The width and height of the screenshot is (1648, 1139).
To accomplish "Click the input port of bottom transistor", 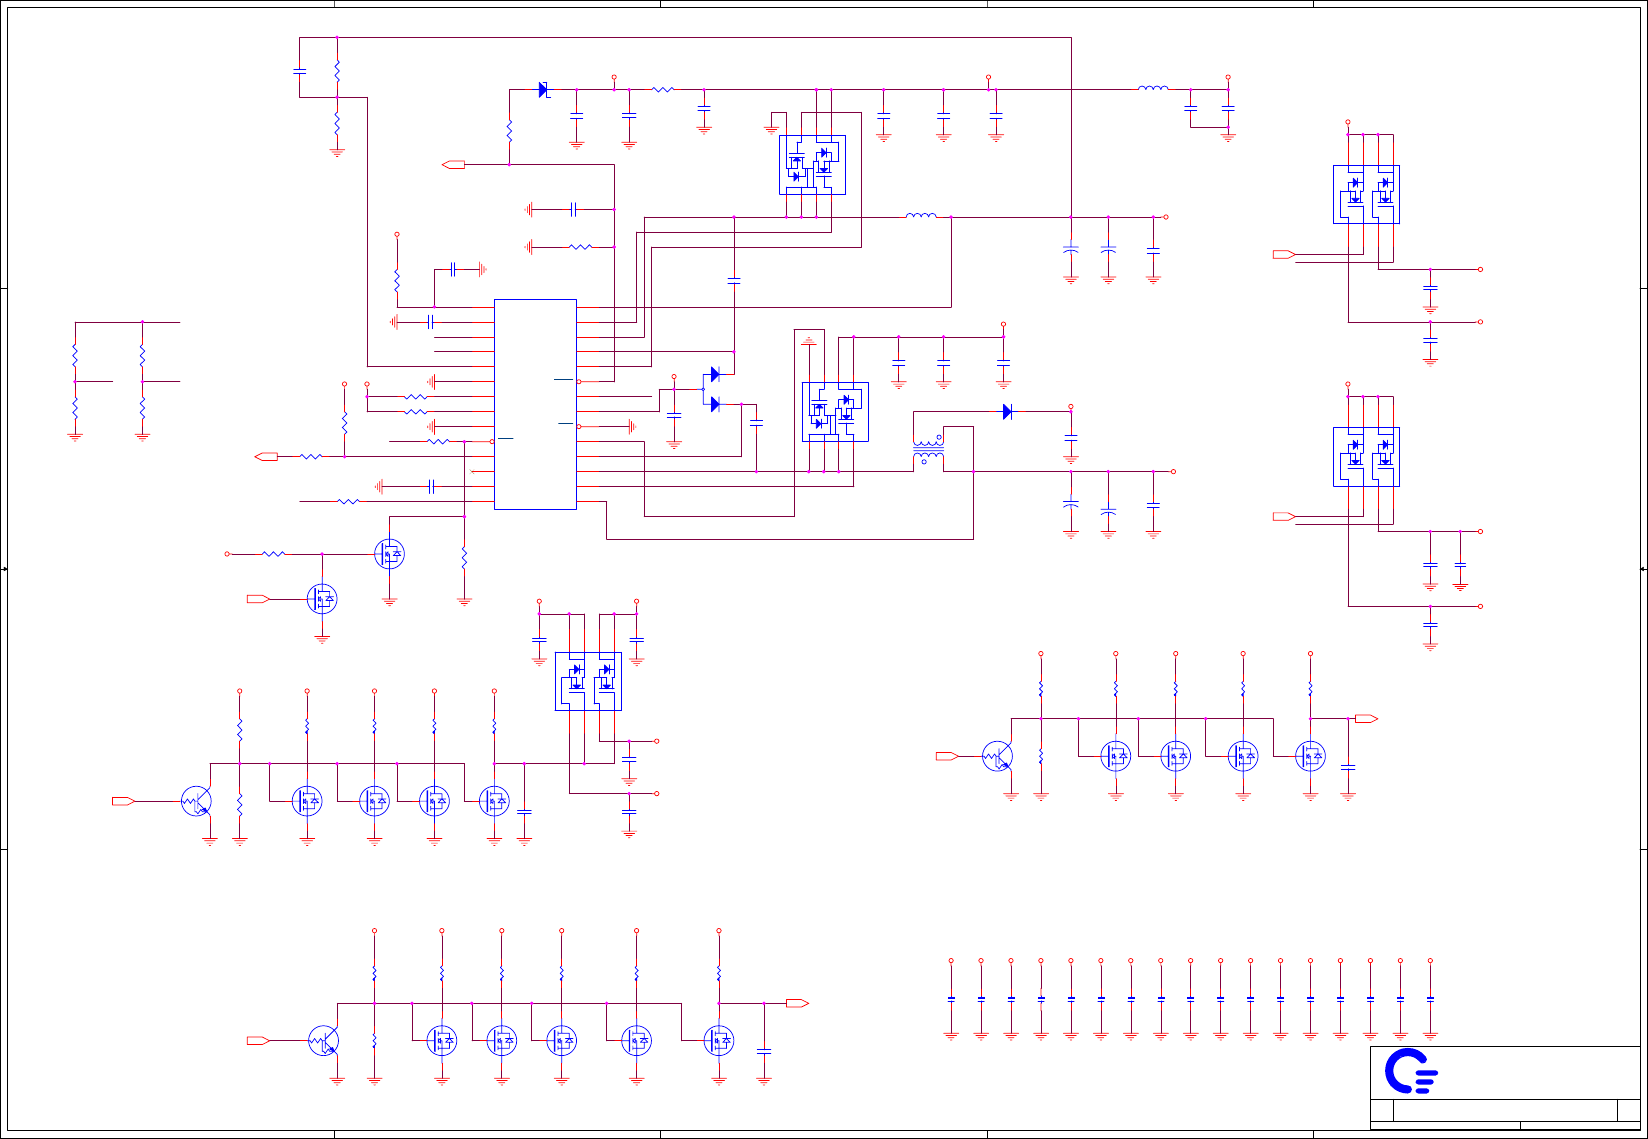I will point(258,1041).
